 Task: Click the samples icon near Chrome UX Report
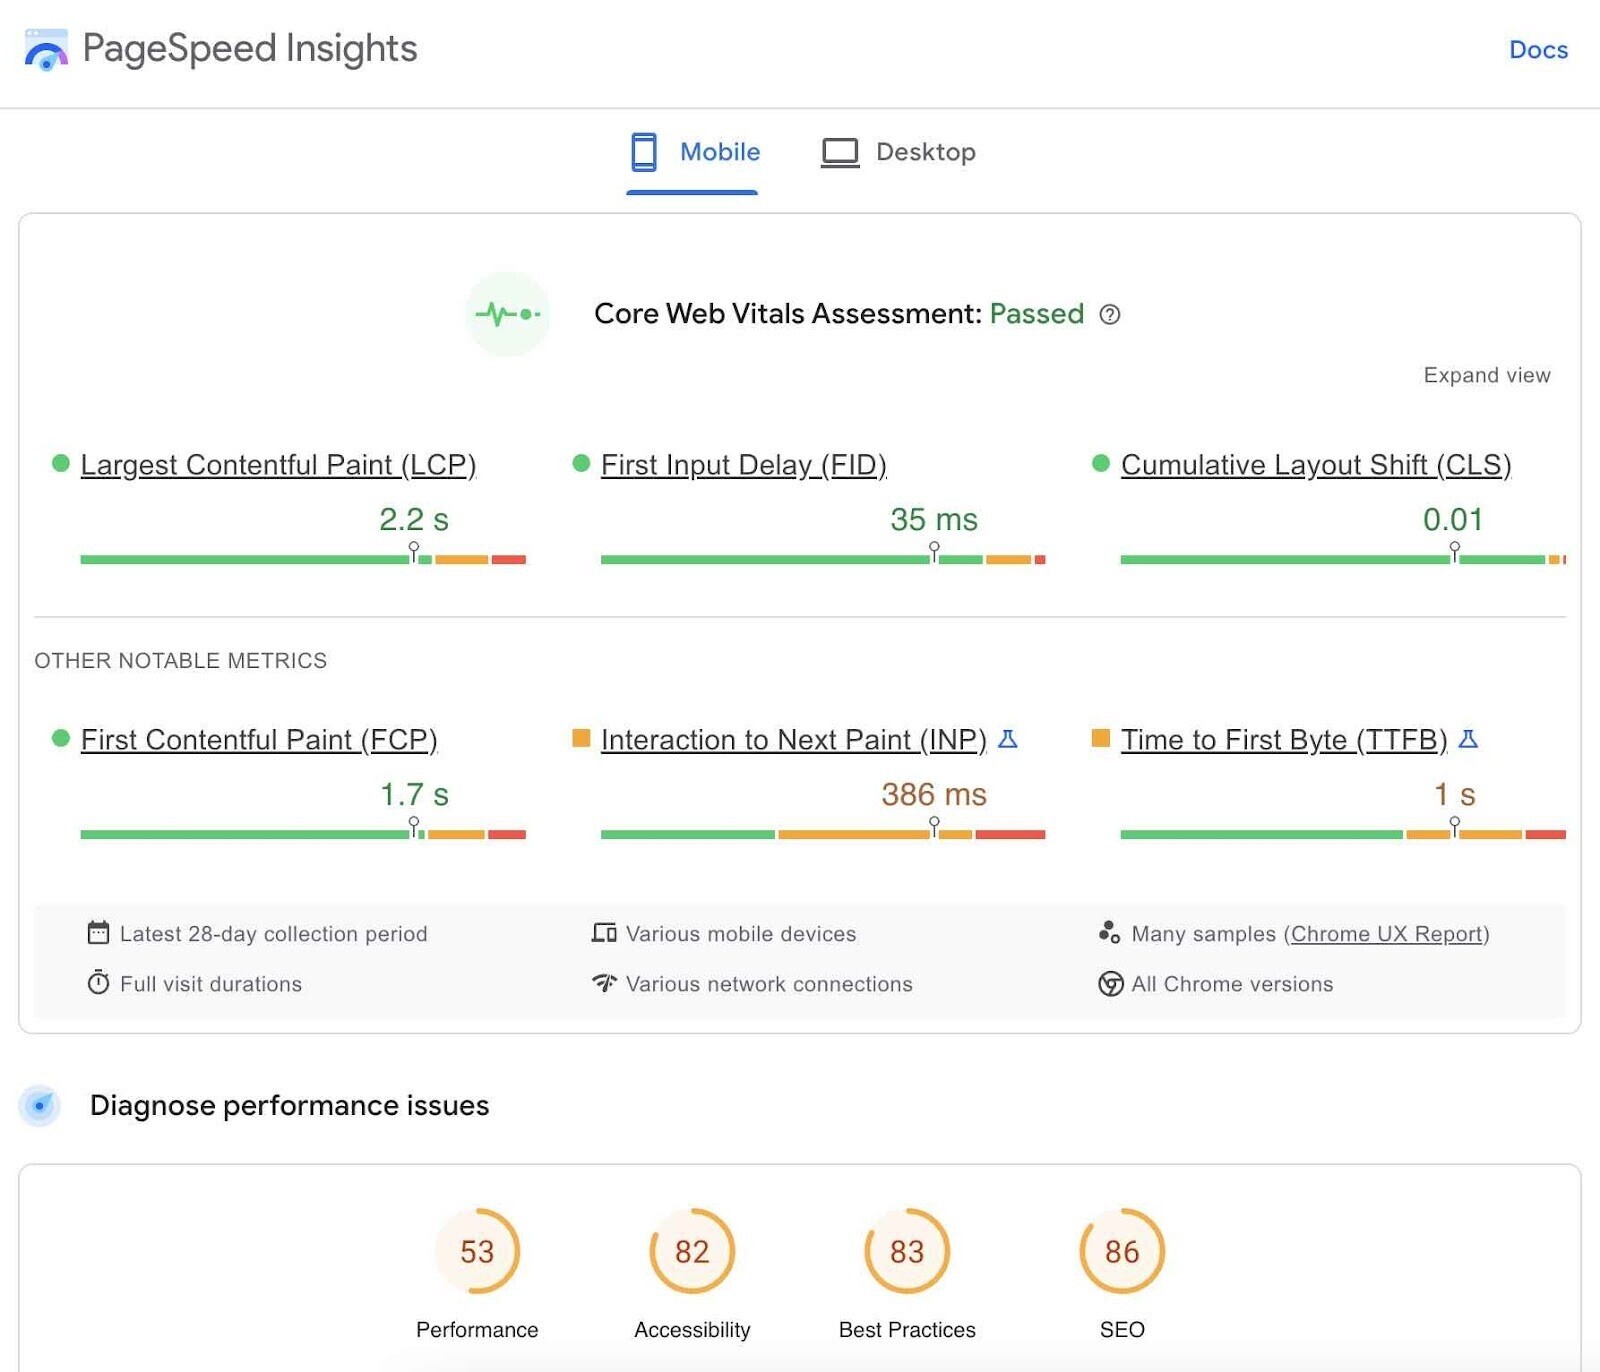pos(1110,932)
